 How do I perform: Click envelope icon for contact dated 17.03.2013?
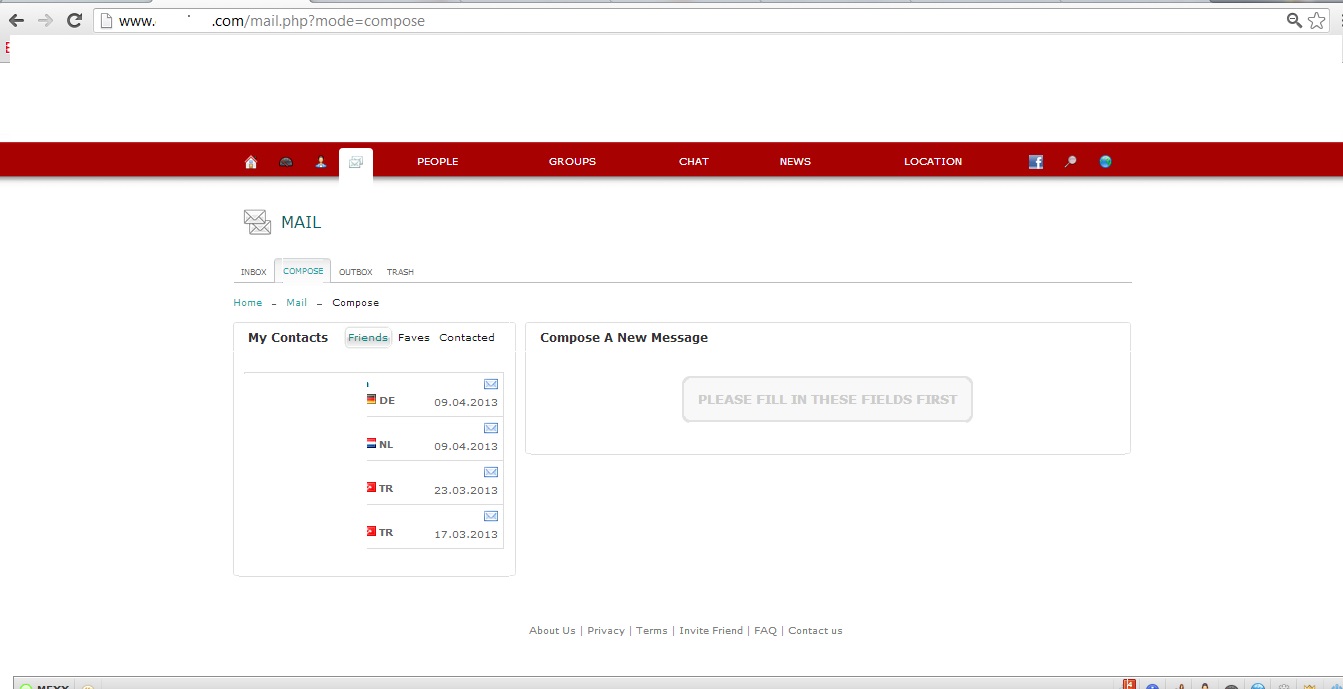pos(491,516)
